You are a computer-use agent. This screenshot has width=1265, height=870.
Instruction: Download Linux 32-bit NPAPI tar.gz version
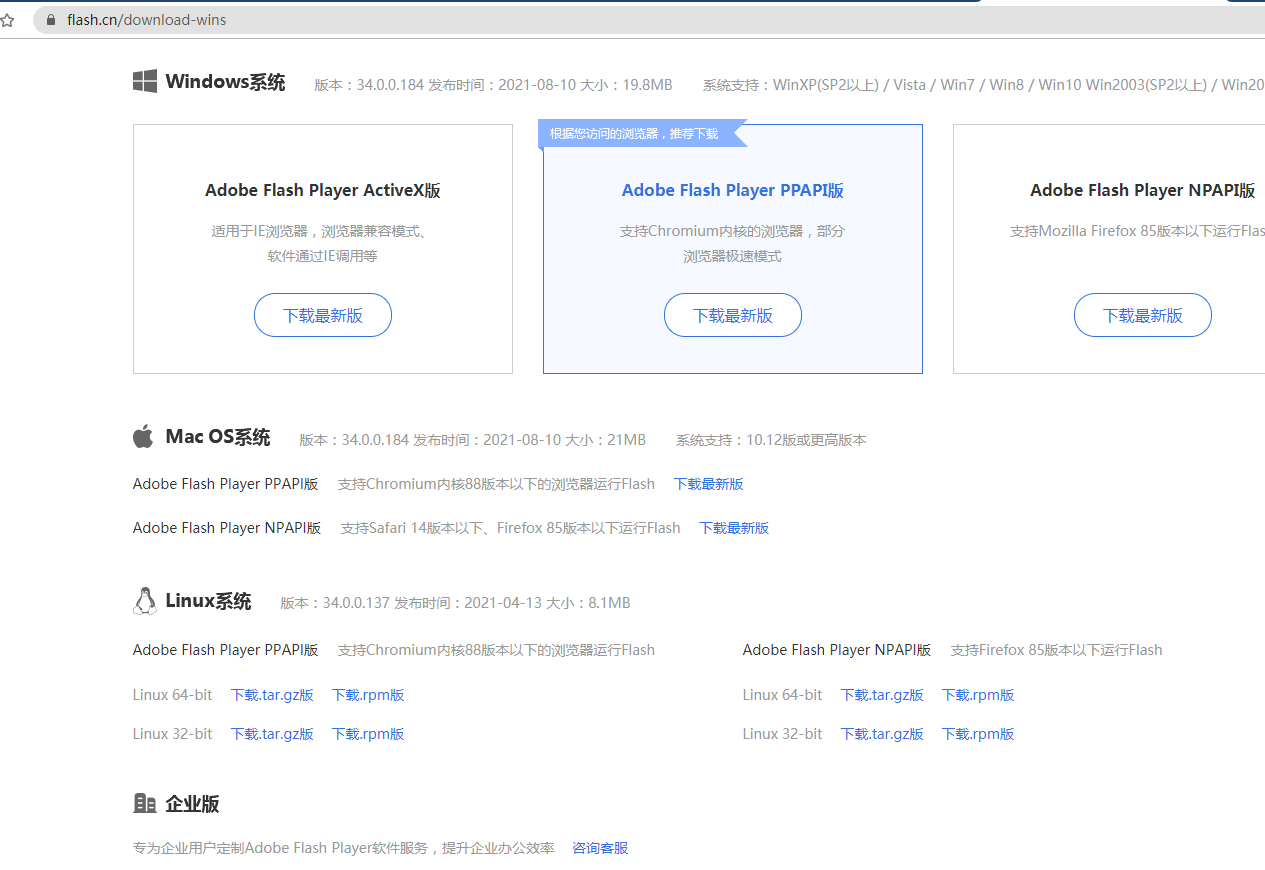882,734
